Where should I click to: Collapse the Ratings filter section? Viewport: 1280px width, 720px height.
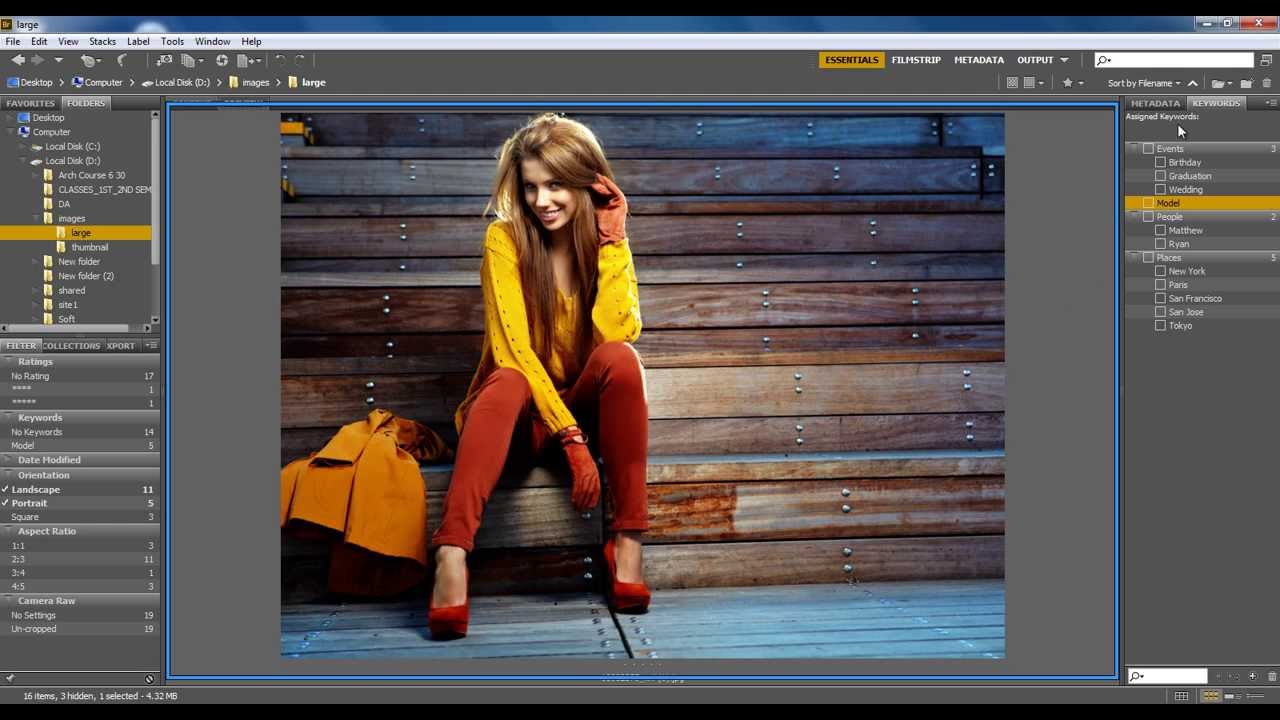click(10, 362)
